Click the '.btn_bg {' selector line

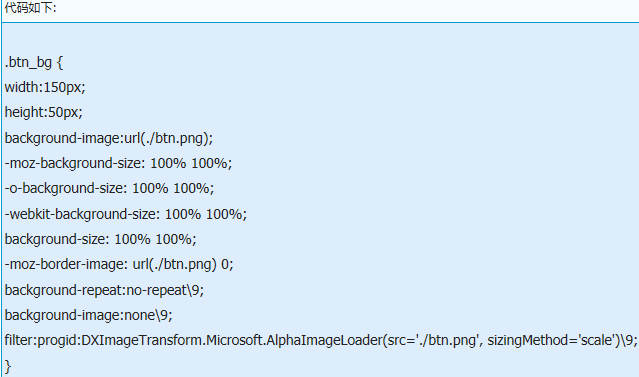(x=34, y=62)
